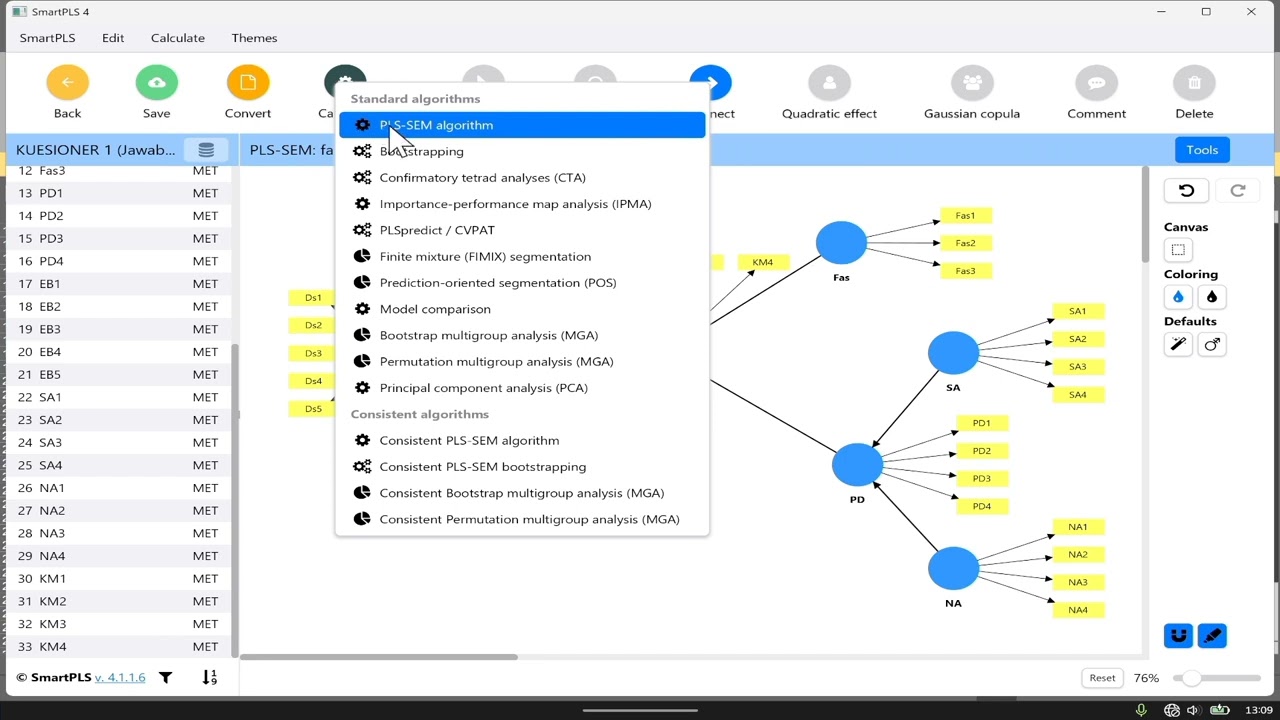Click the Comment toolbar icon
This screenshot has width=1280, height=720.
(1096, 83)
